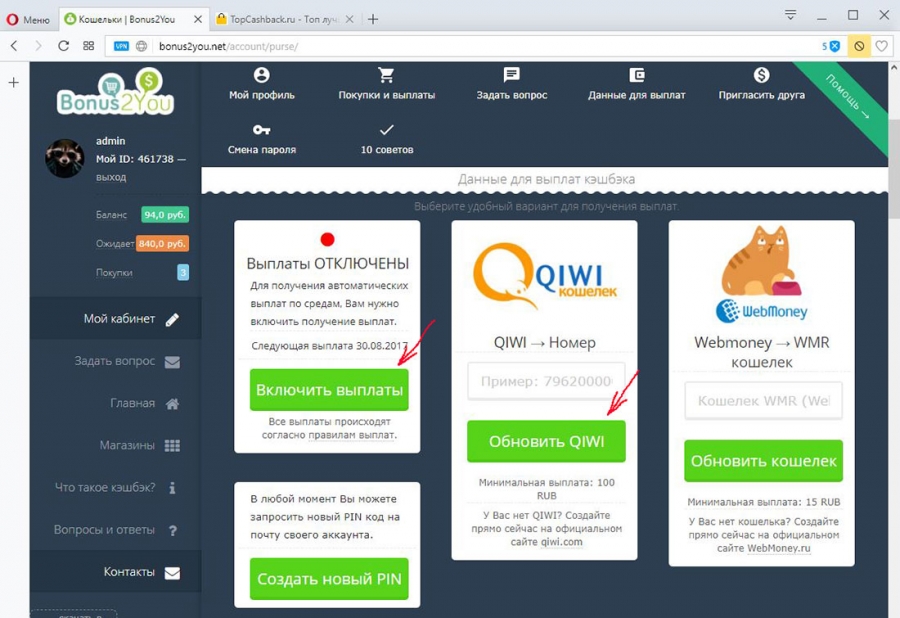Click the 94,0 руб. balance badge
Screen dimensions: 900x618
pos(165,215)
